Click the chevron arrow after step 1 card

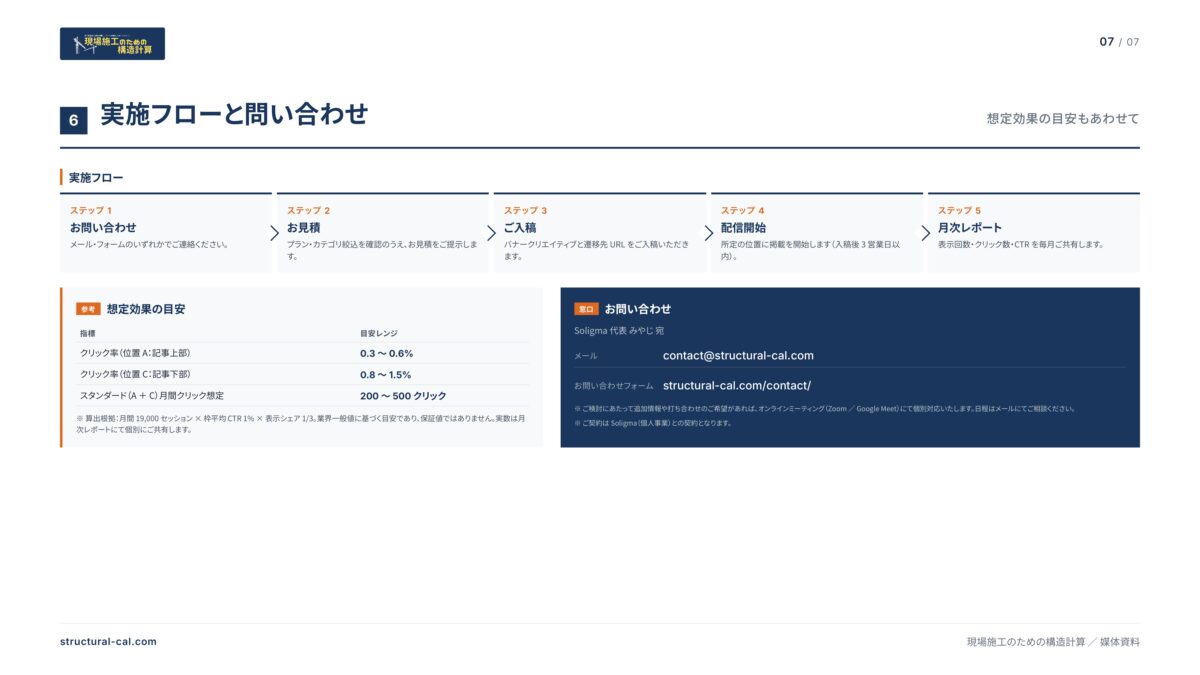tap(274, 233)
